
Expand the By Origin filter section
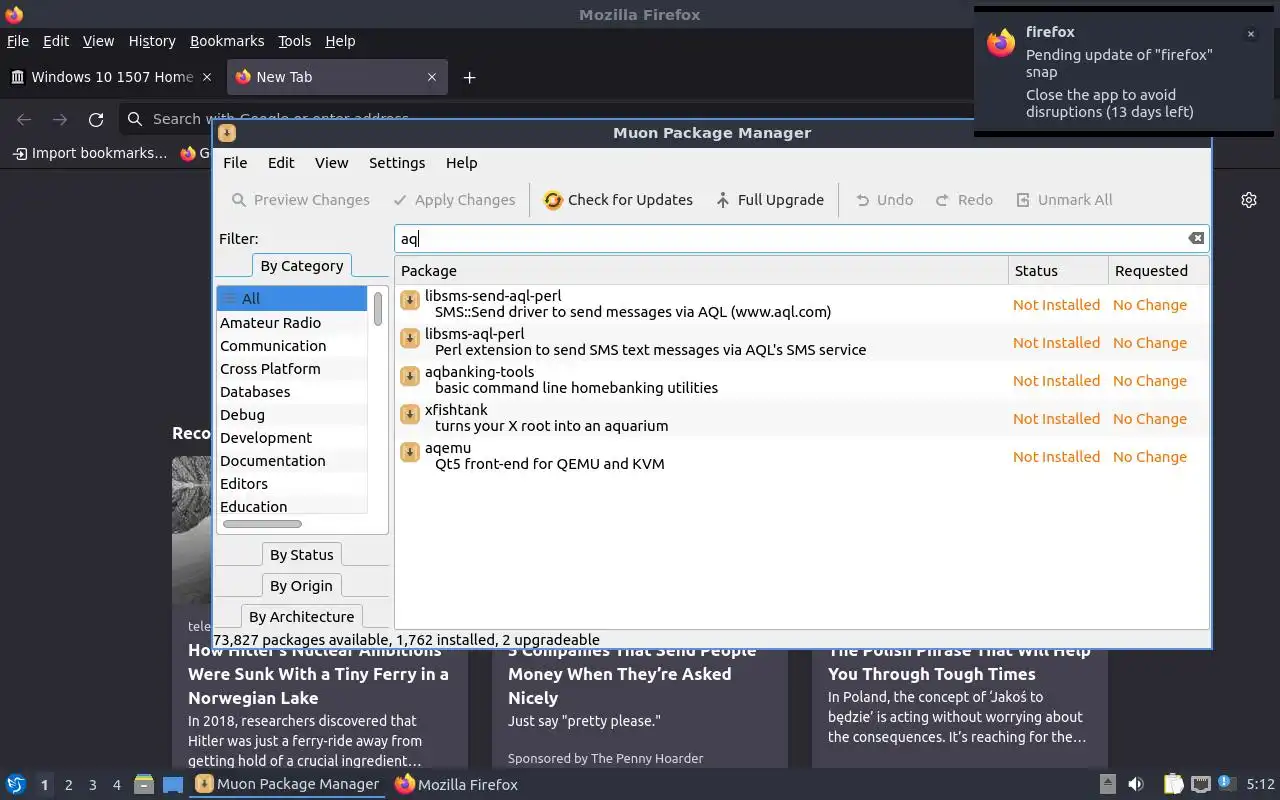301,586
